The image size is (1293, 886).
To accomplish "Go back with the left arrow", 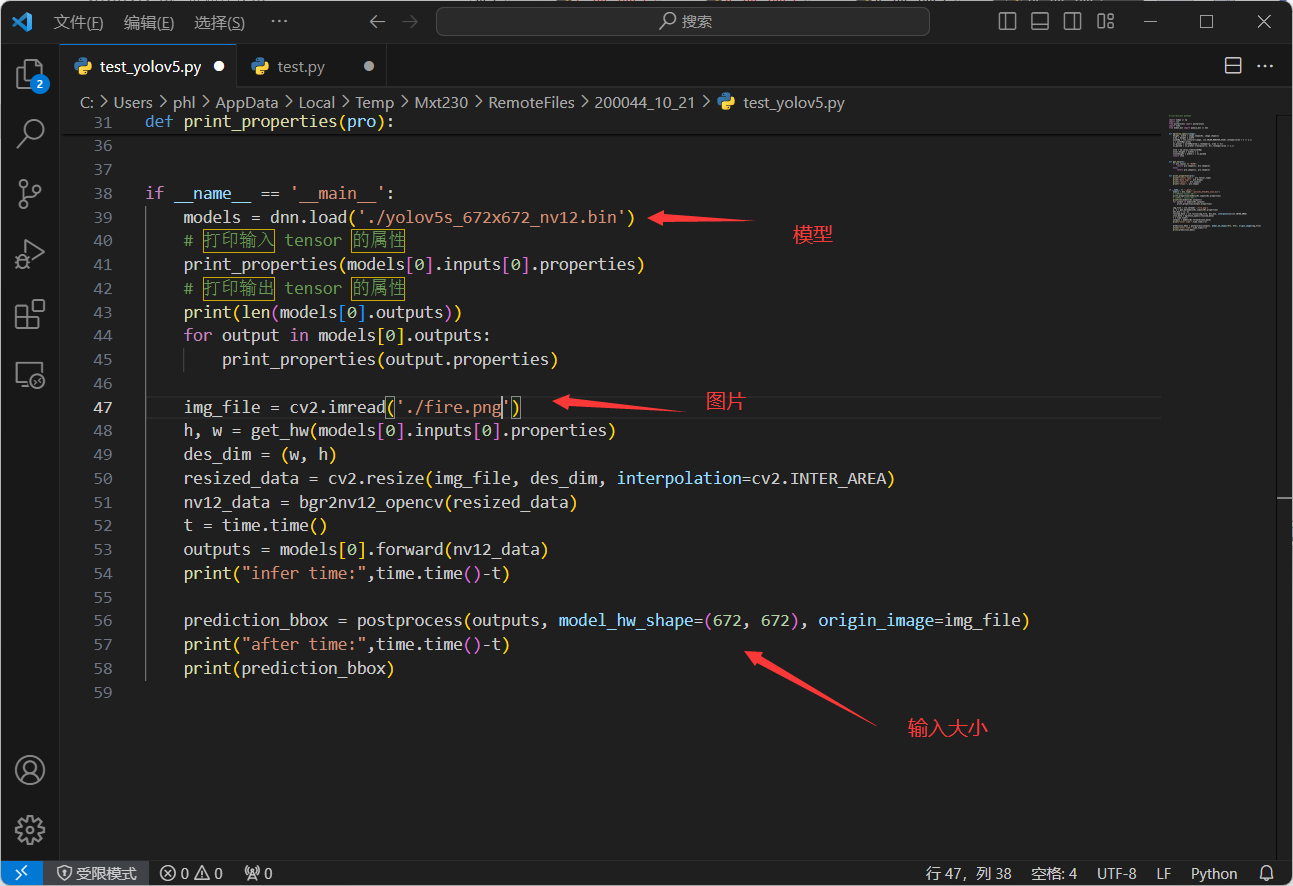I will pos(377,21).
